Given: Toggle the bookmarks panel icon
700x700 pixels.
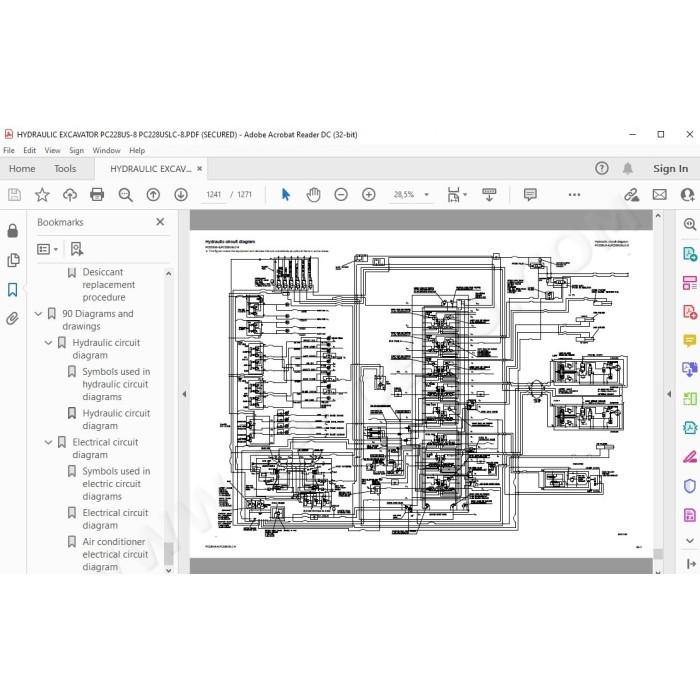Looking at the screenshot, I should coord(12,290).
